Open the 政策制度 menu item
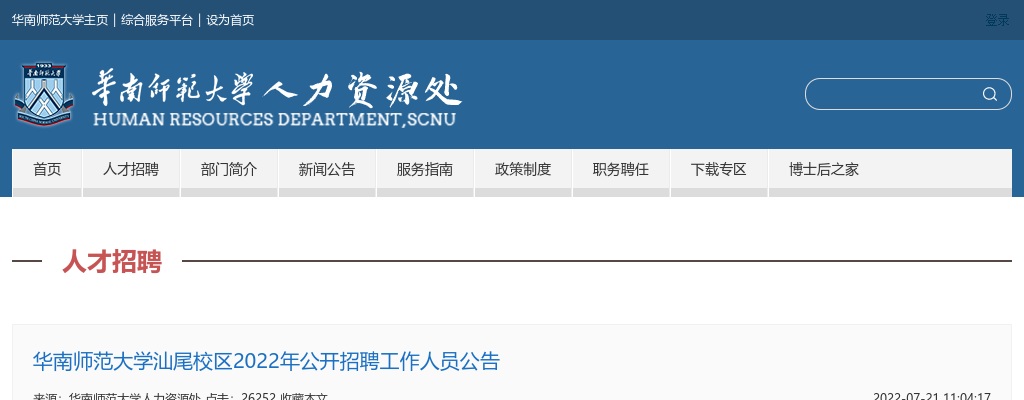 pyautogui.click(x=523, y=170)
